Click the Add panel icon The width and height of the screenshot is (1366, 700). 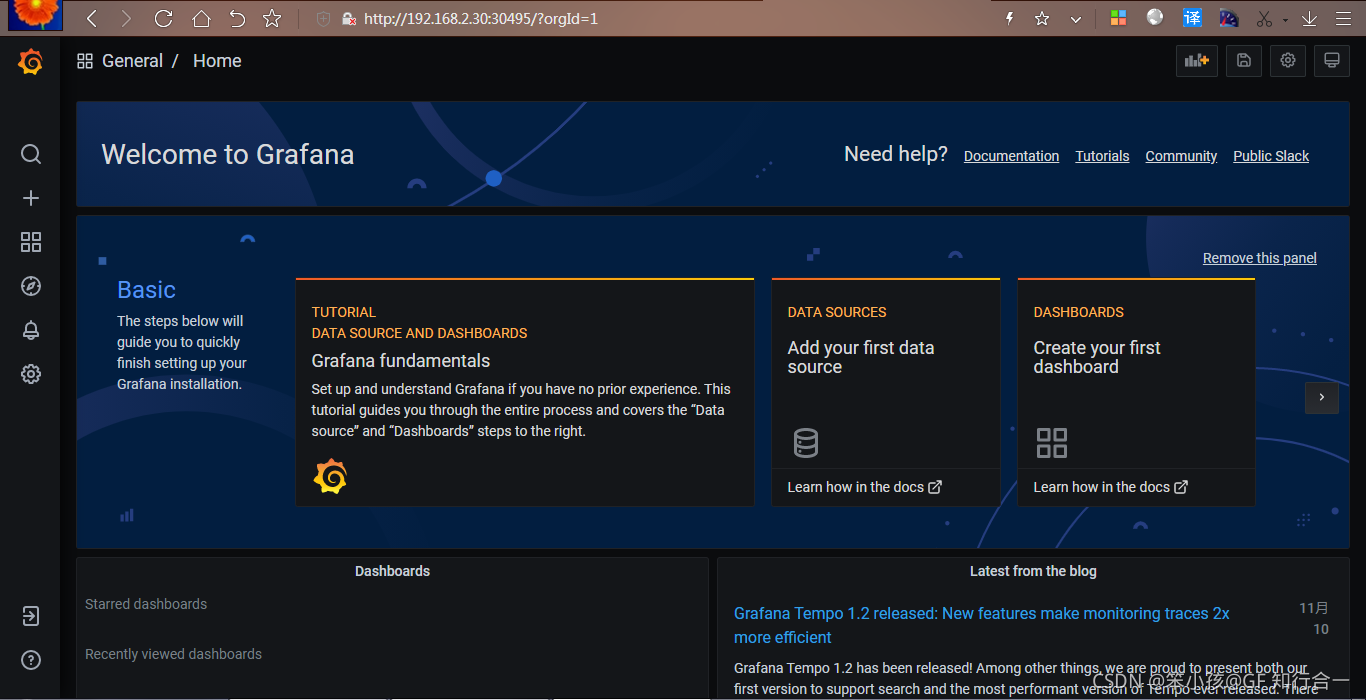1197,61
